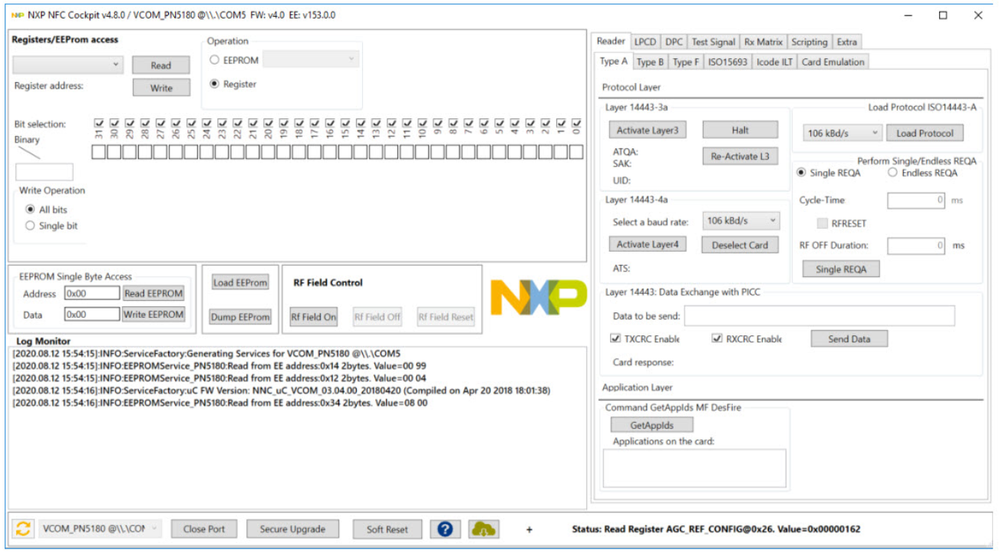Open the Extra tab

pyautogui.click(x=847, y=41)
